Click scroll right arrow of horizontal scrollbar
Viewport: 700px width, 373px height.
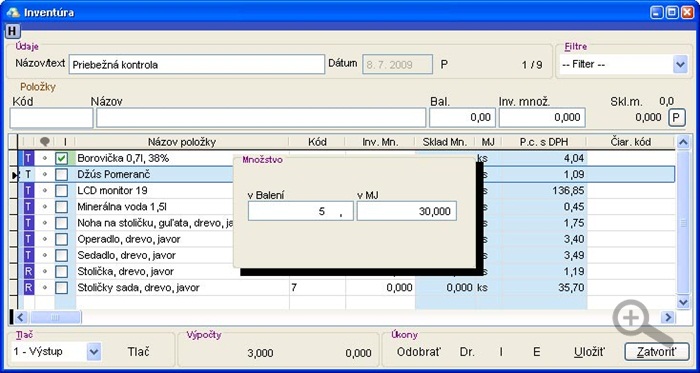pos(668,317)
